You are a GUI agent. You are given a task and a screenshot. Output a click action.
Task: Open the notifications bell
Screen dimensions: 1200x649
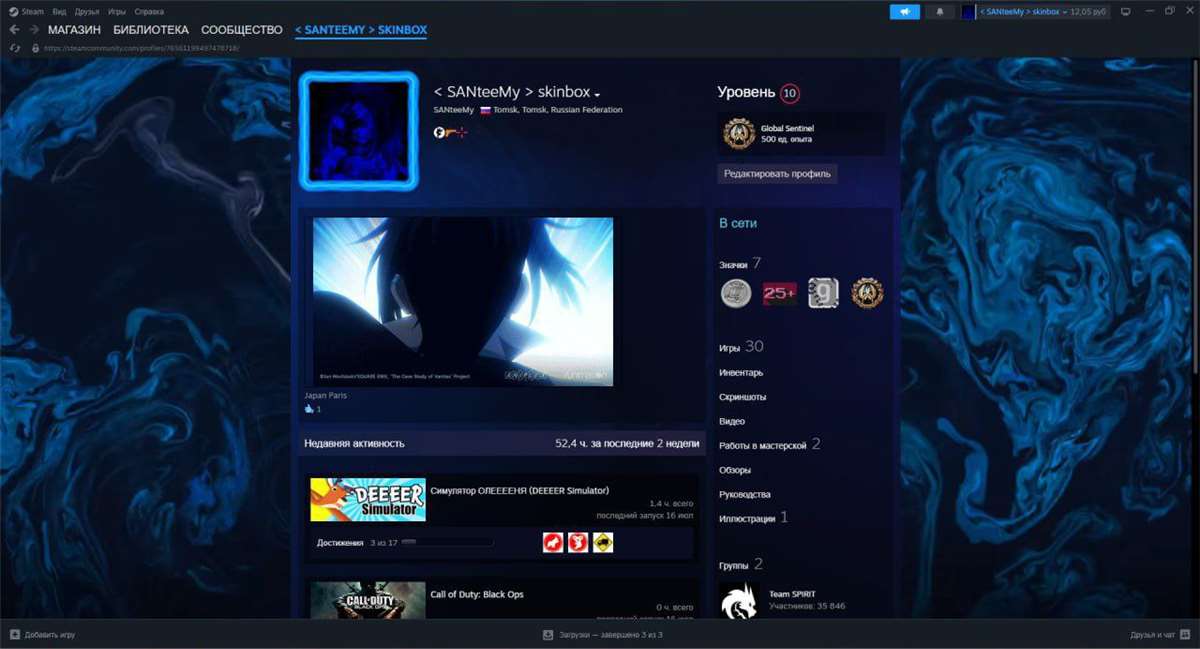click(939, 11)
